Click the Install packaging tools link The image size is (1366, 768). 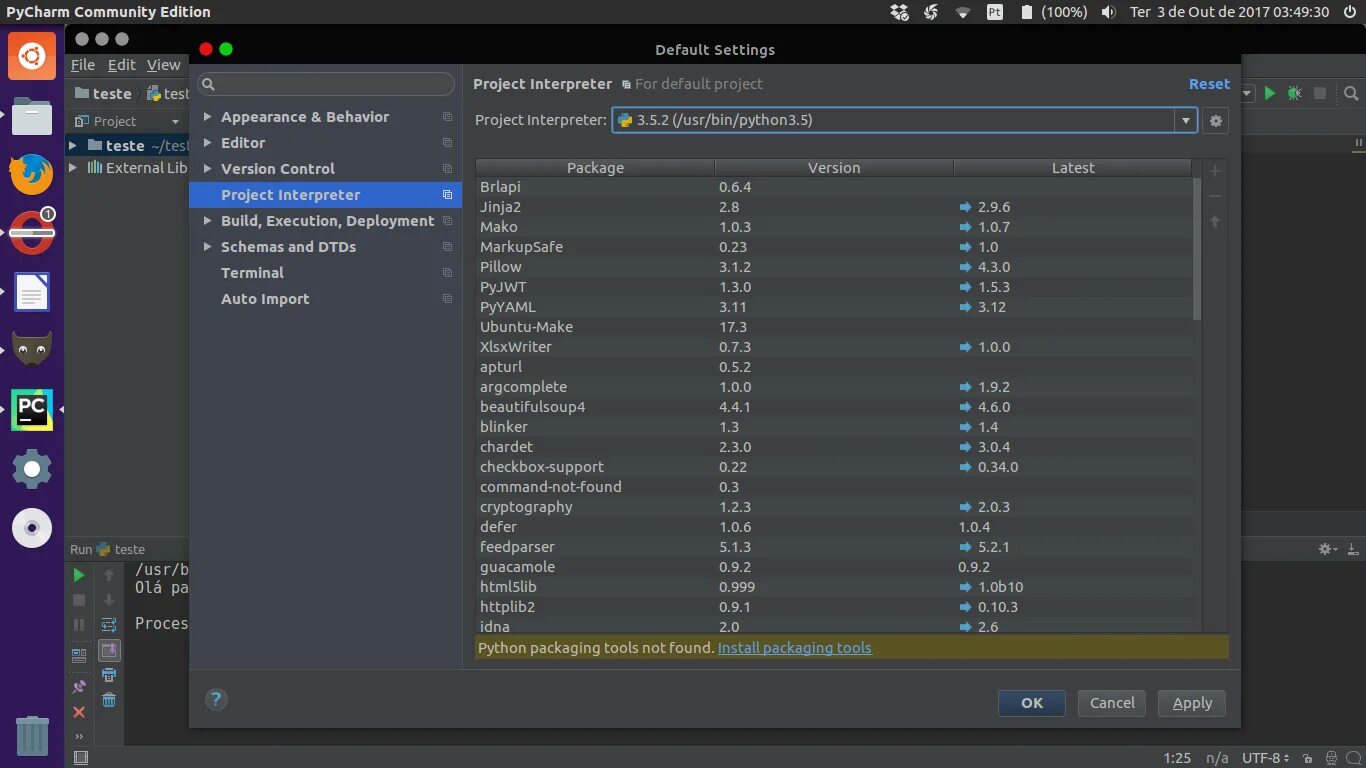click(x=795, y=648)
